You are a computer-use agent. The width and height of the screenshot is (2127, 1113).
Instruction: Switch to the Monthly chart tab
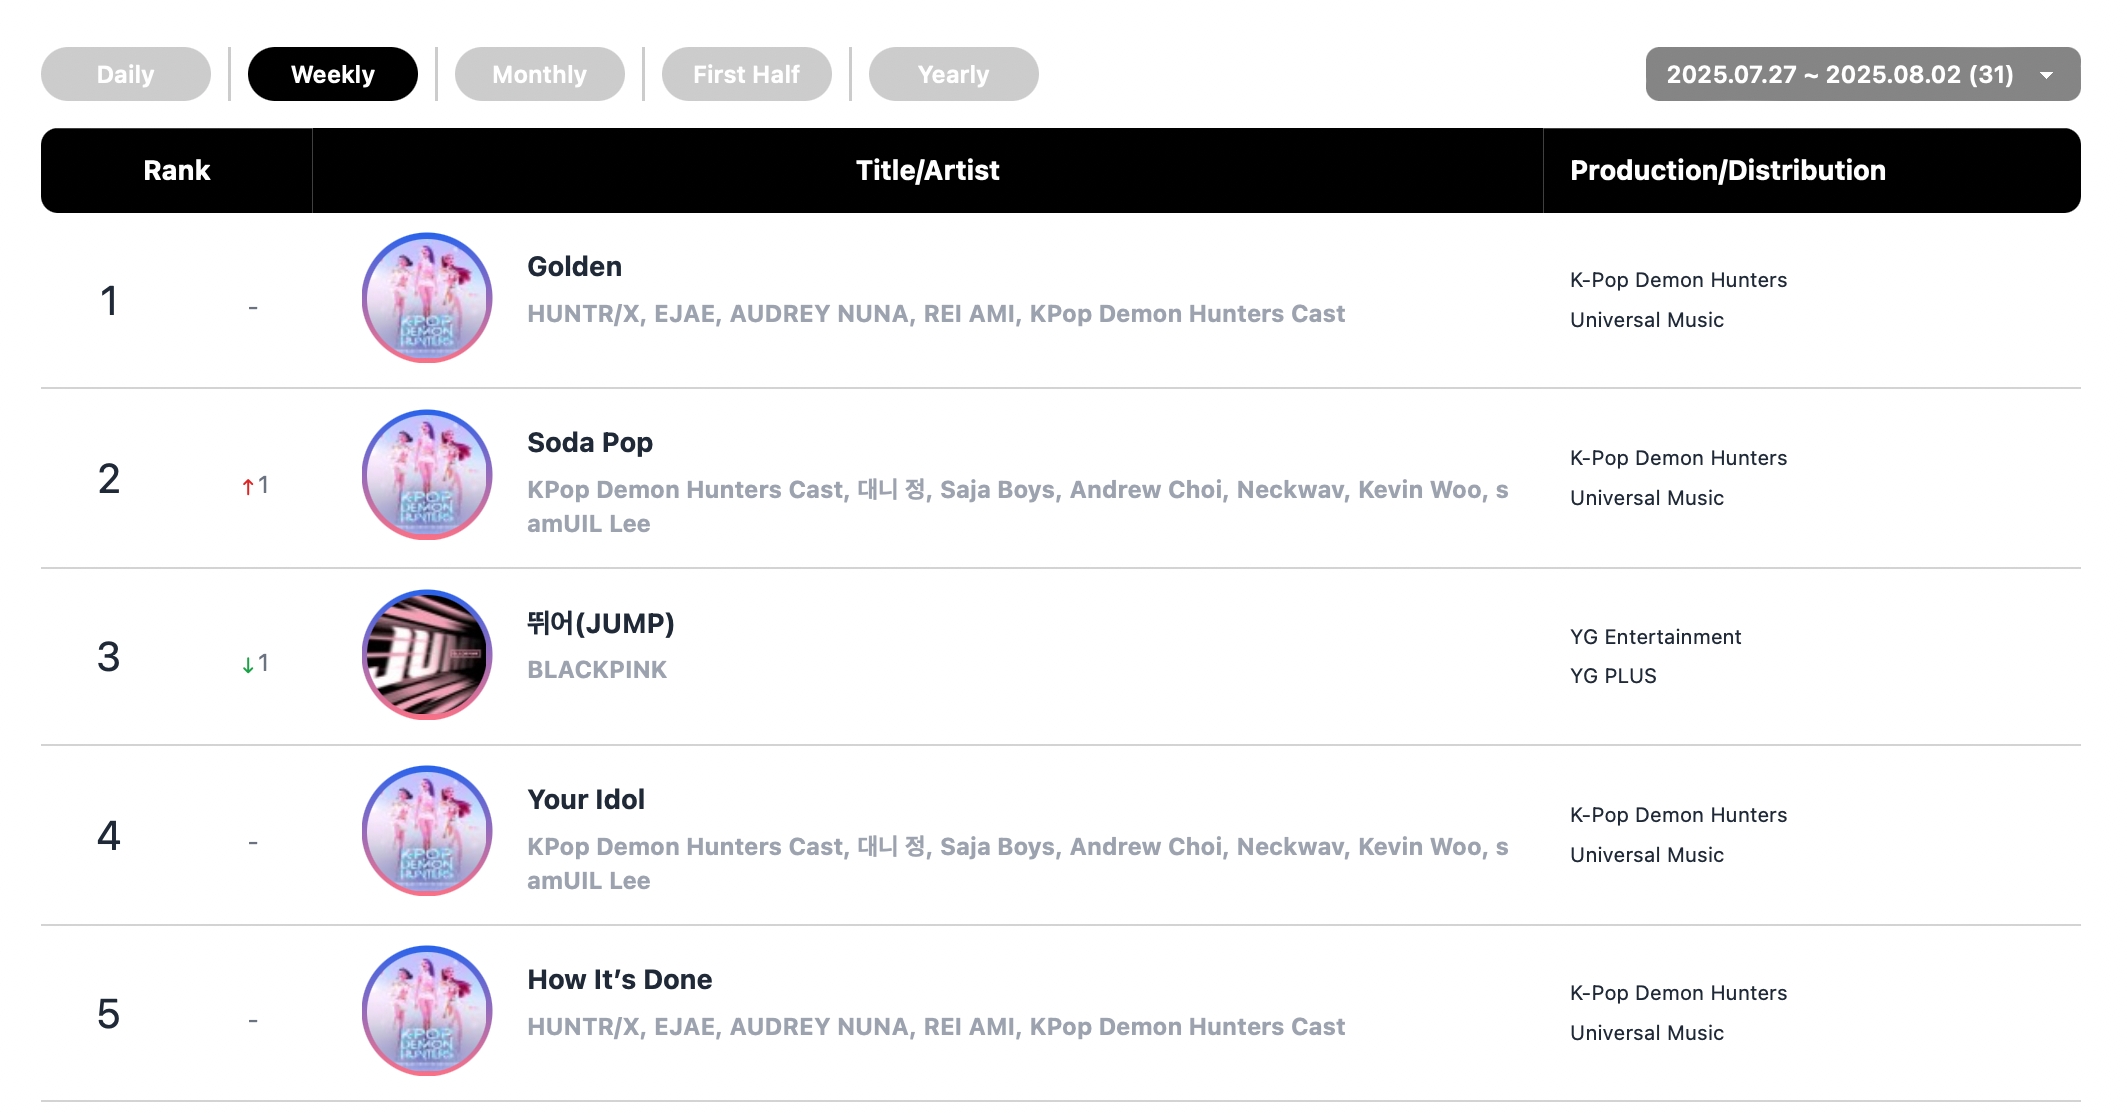pos(540,74)
